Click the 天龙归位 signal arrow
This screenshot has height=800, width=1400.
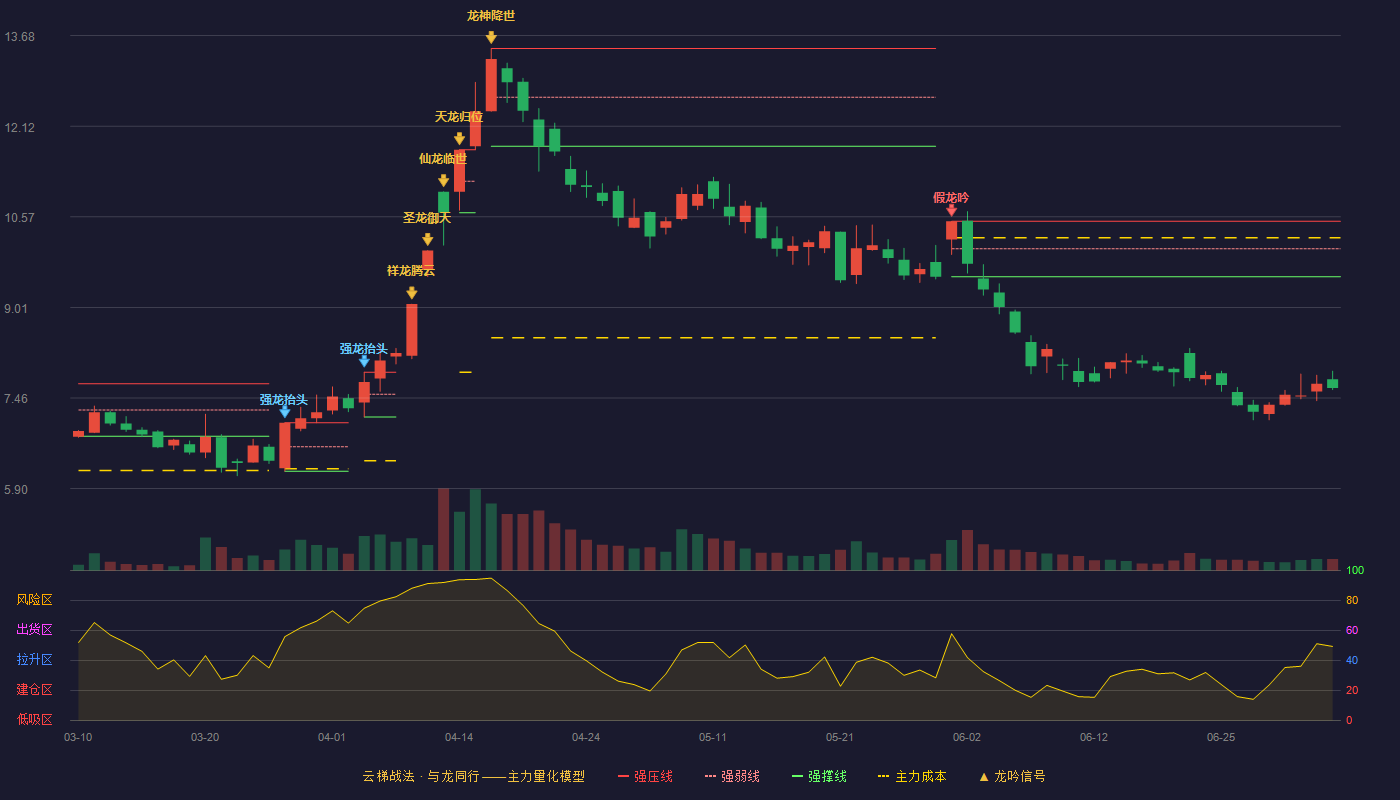(459, 139)
